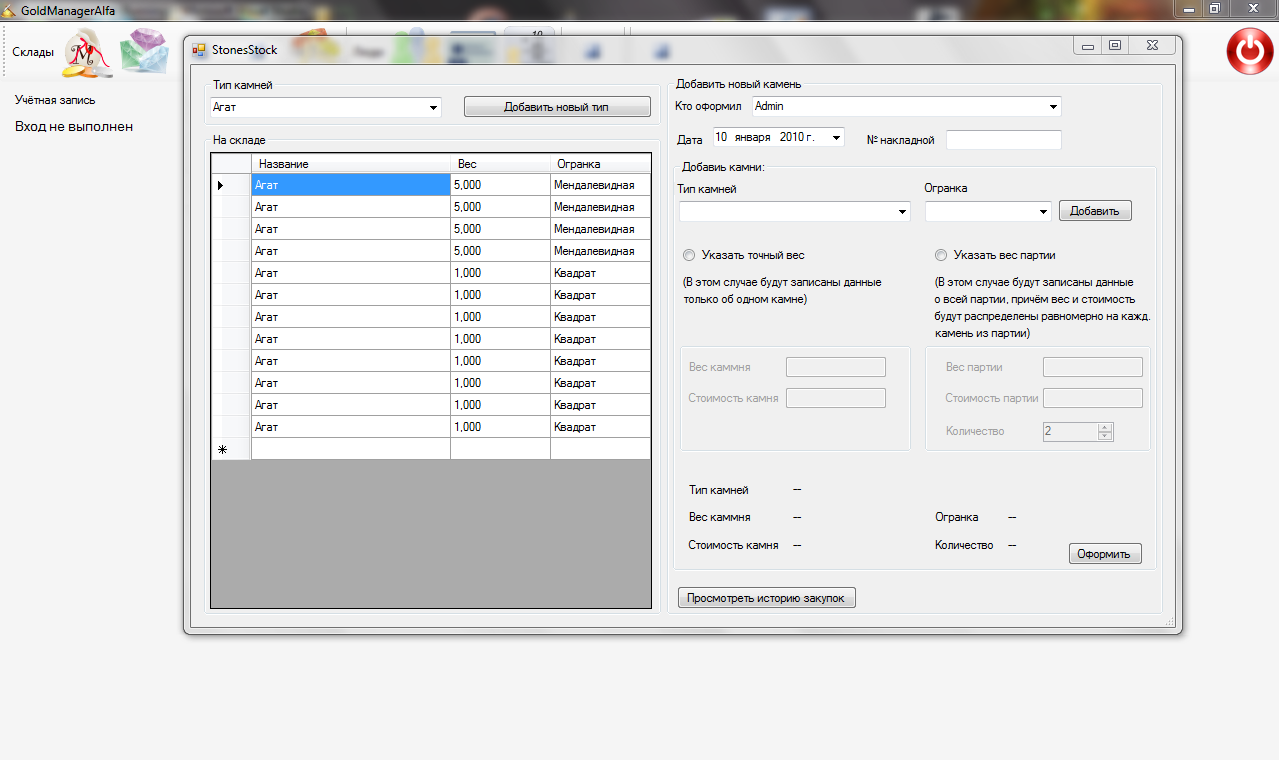Screen dimensions: 1279x760
Task: Click the GoldManagerAlfa title bar icon
Action: pyautogui.click(x=10, y=8)
